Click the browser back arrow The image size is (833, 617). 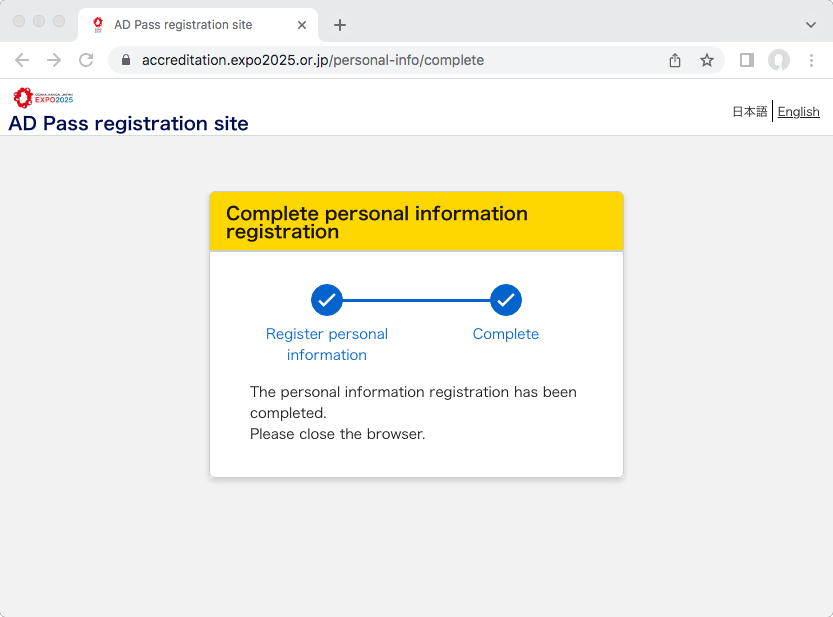pos(22,60)
